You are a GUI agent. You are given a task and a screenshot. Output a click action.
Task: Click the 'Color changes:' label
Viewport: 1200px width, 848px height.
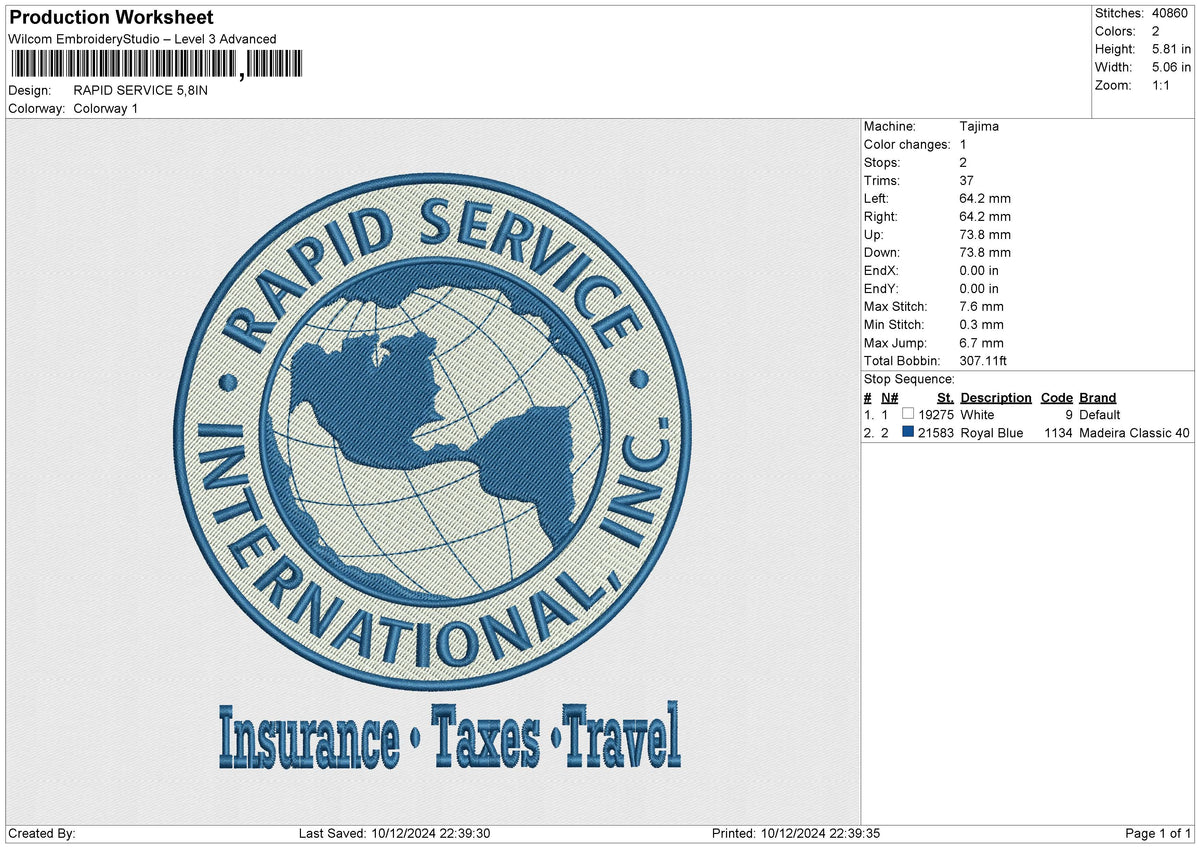(906, 144)
